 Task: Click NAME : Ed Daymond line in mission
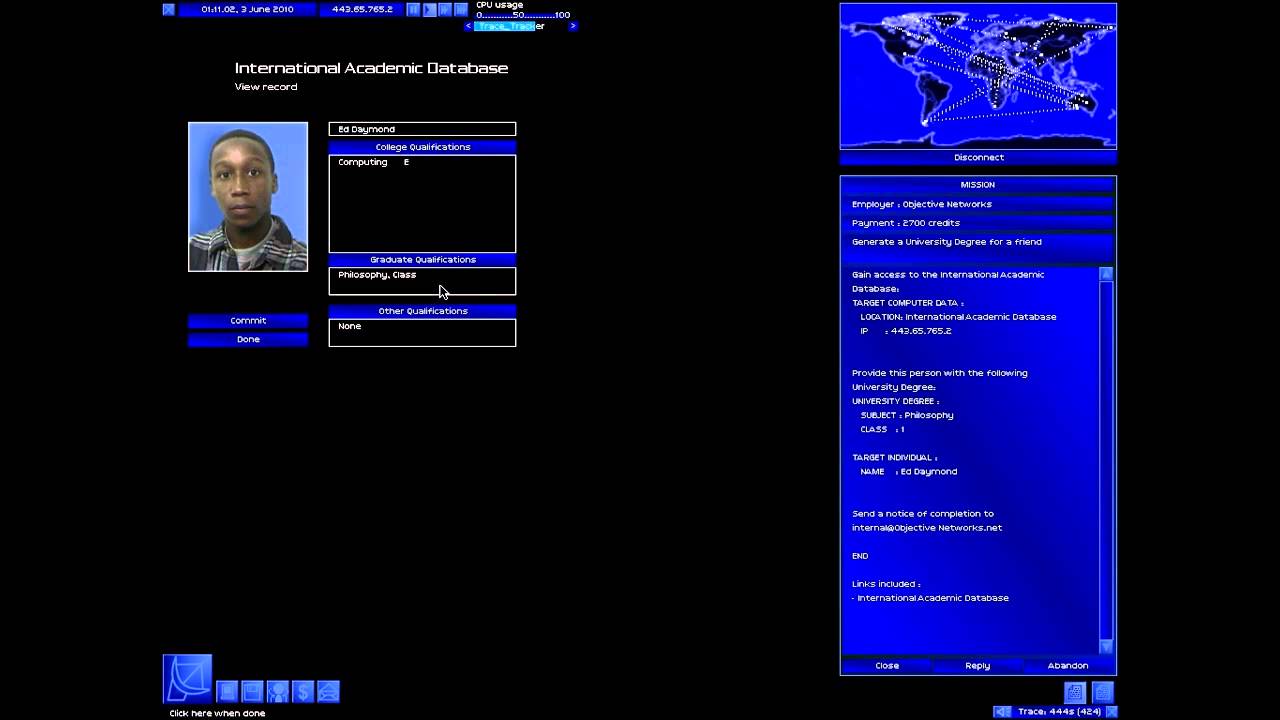tap(909, 472)
